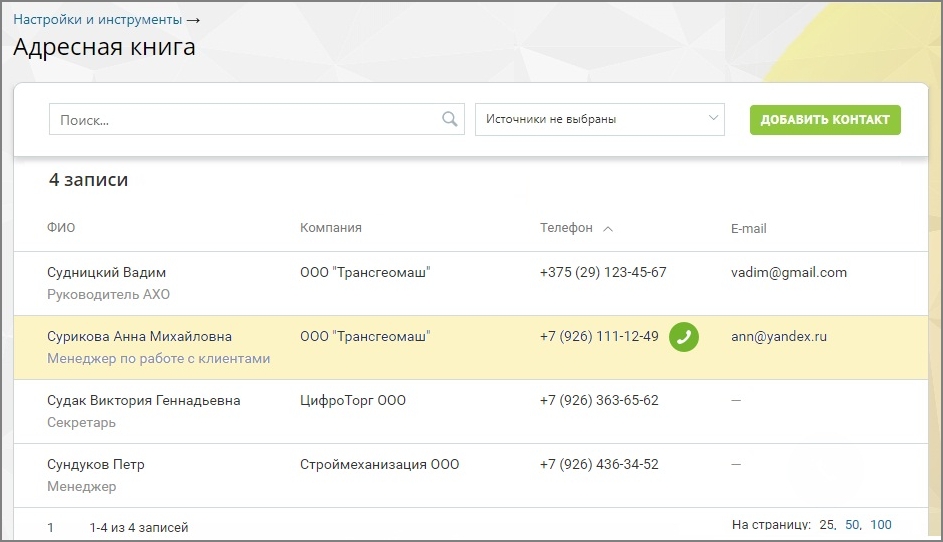Select contact Судницкий Вадим
The width and height of the screenshot is (943, 542).
(x=106, y=273)
